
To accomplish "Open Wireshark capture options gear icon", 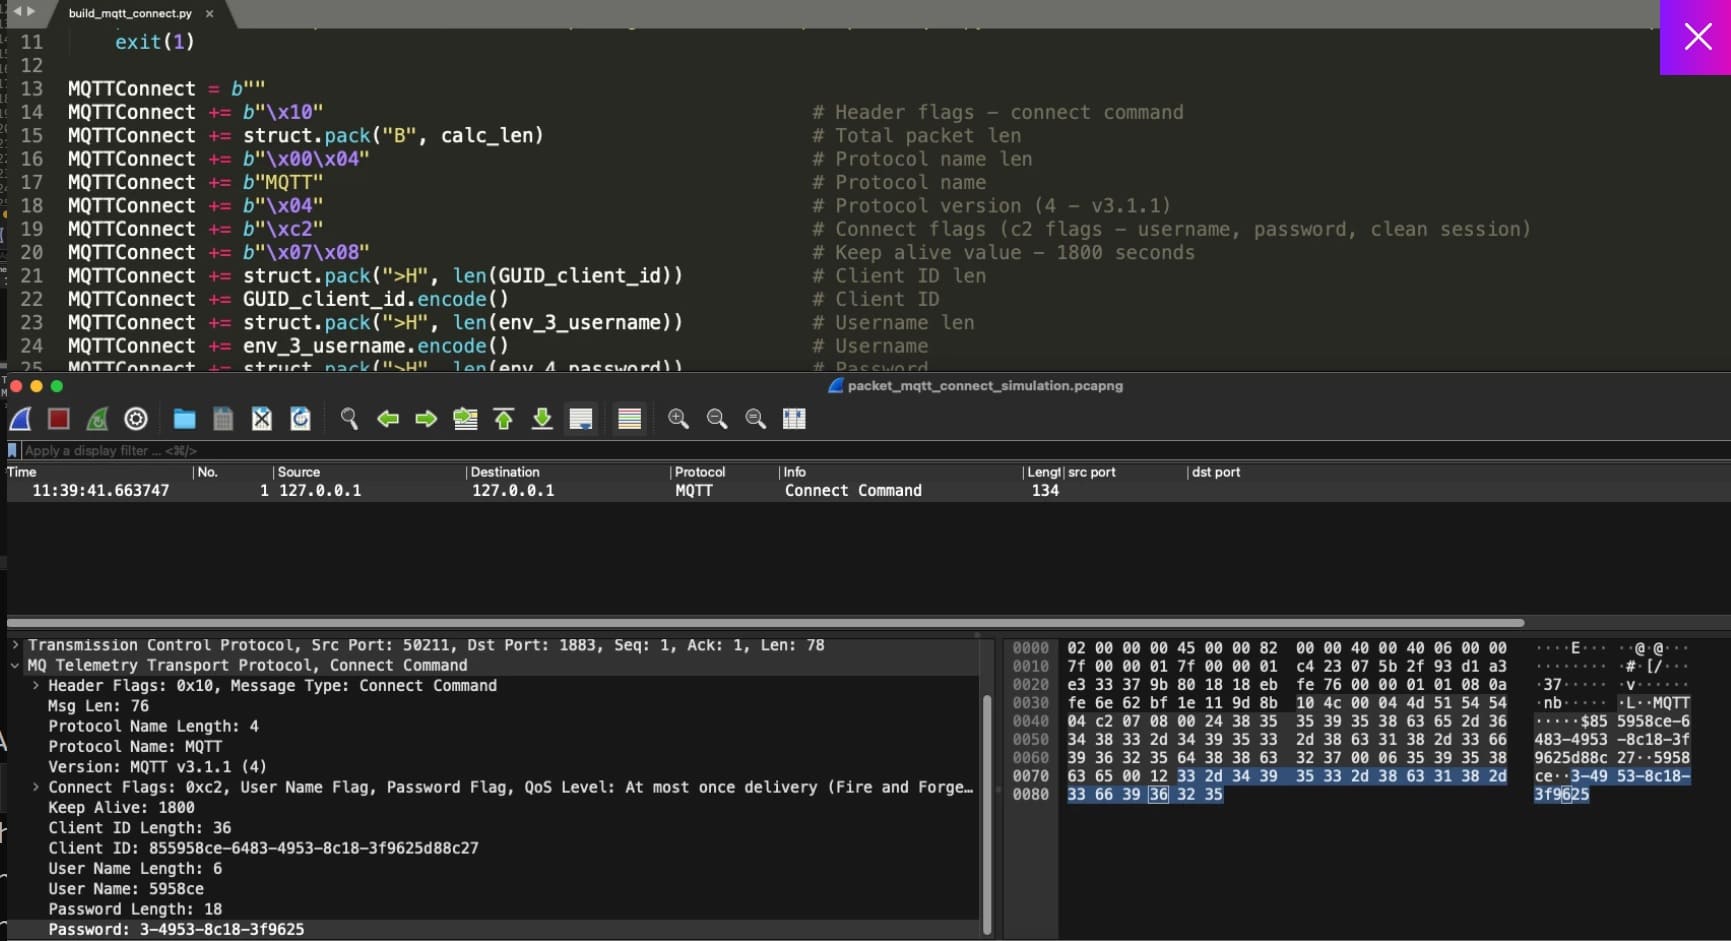I will point(136,419).
